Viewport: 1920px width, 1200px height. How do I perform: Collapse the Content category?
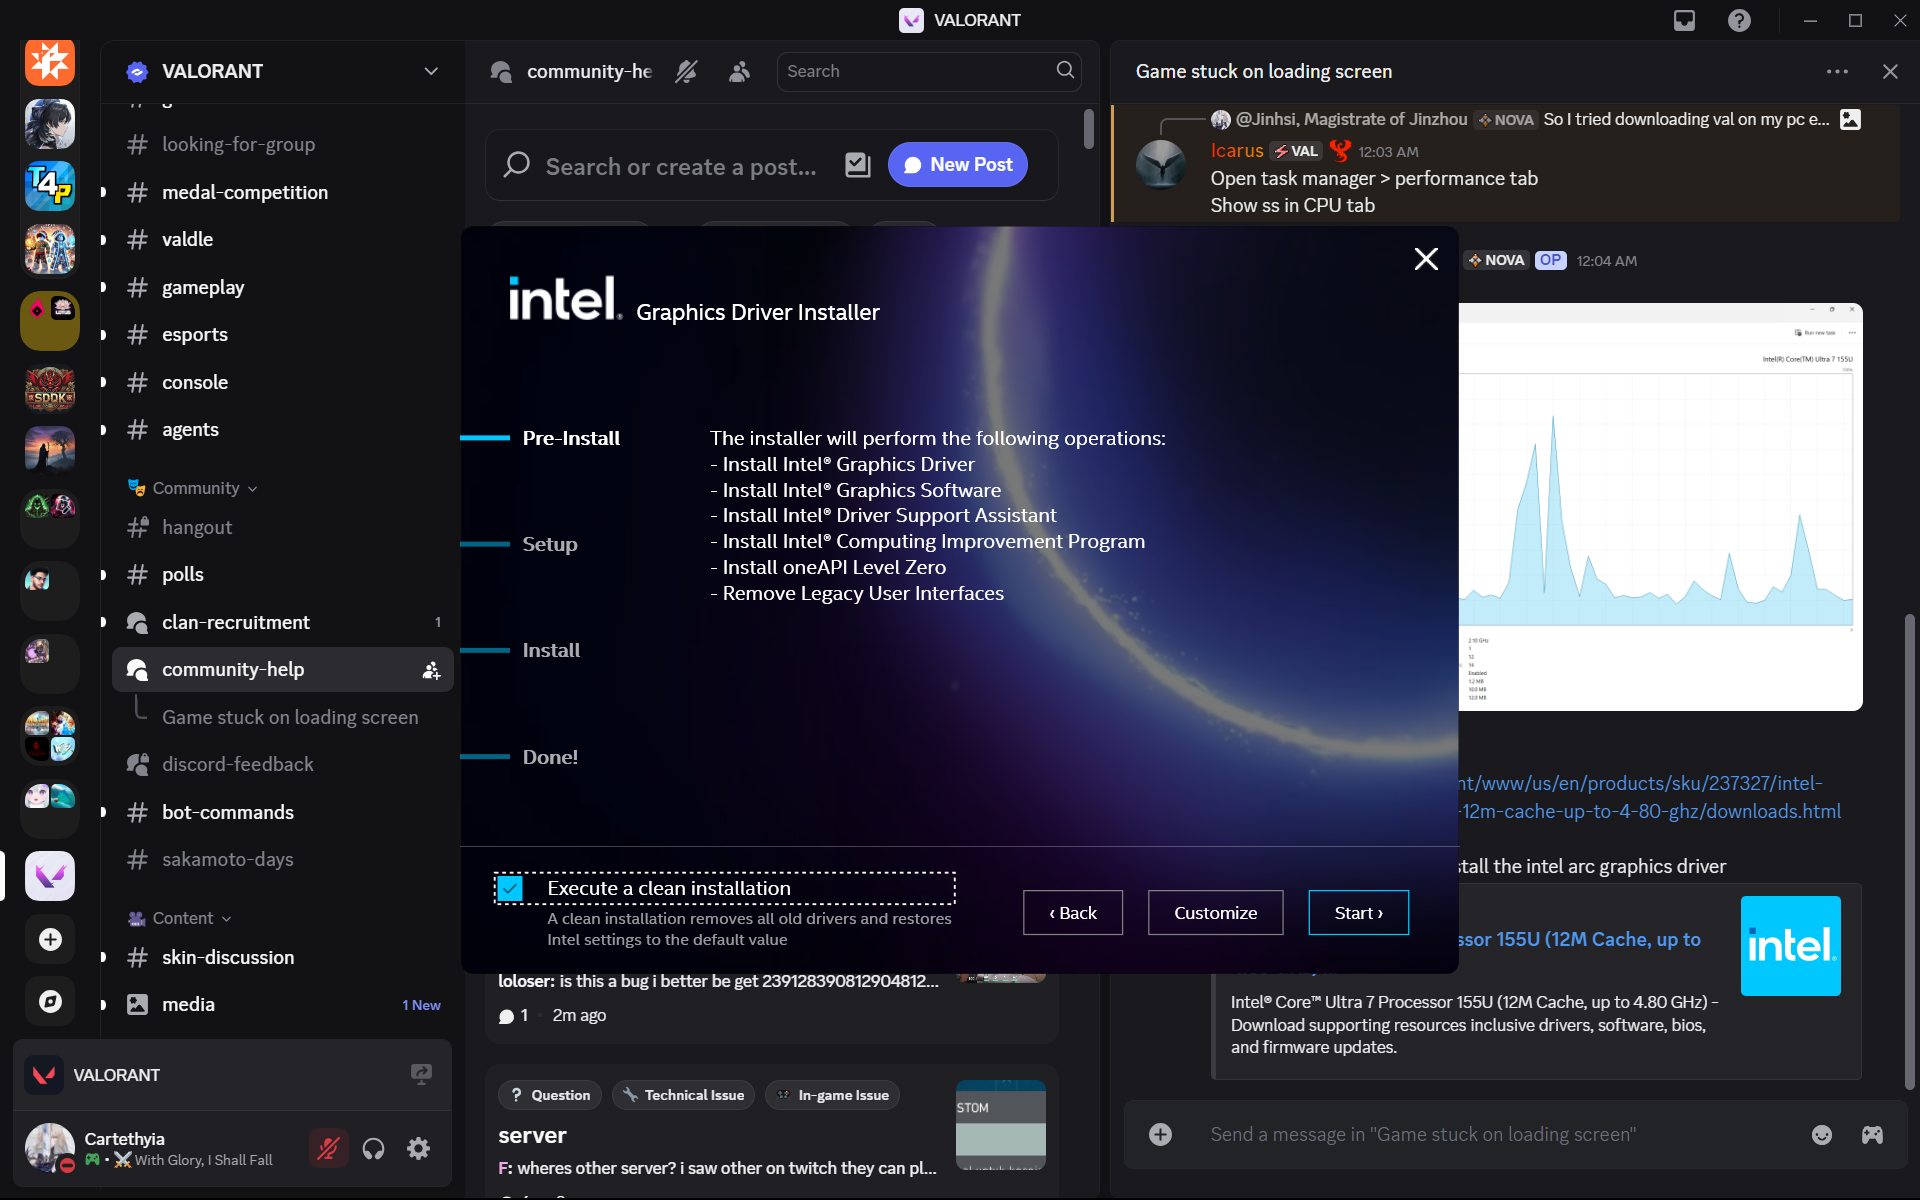point(183,918)
